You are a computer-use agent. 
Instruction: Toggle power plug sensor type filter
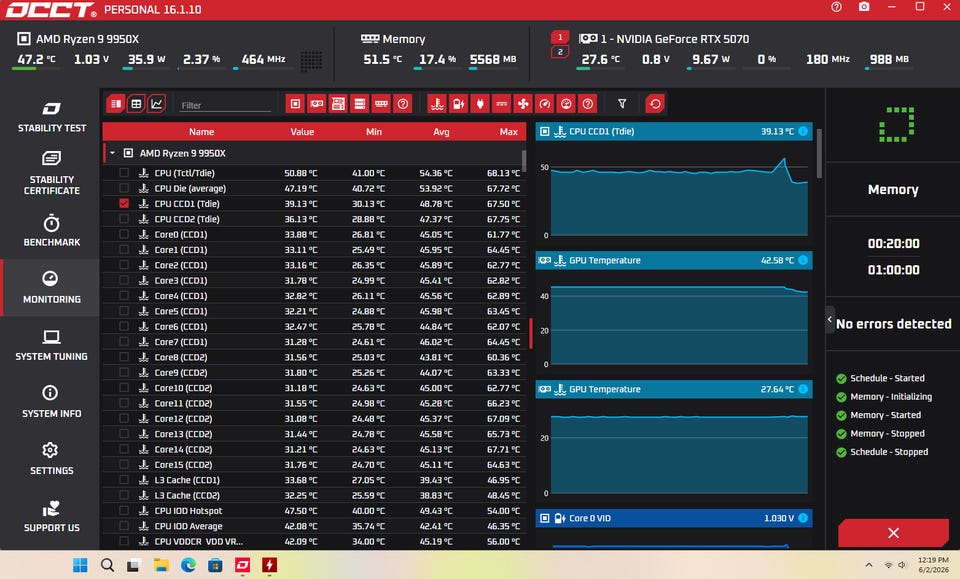pos(480,104)
